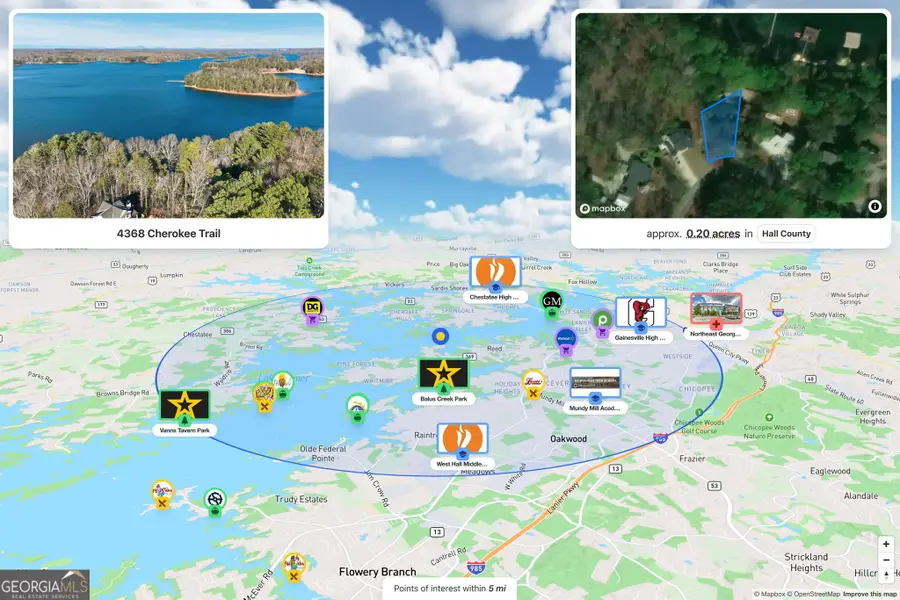The width and height of the screenshot is (900, 600).
Task: Zoom out on the map
Action: pos(886,560)
